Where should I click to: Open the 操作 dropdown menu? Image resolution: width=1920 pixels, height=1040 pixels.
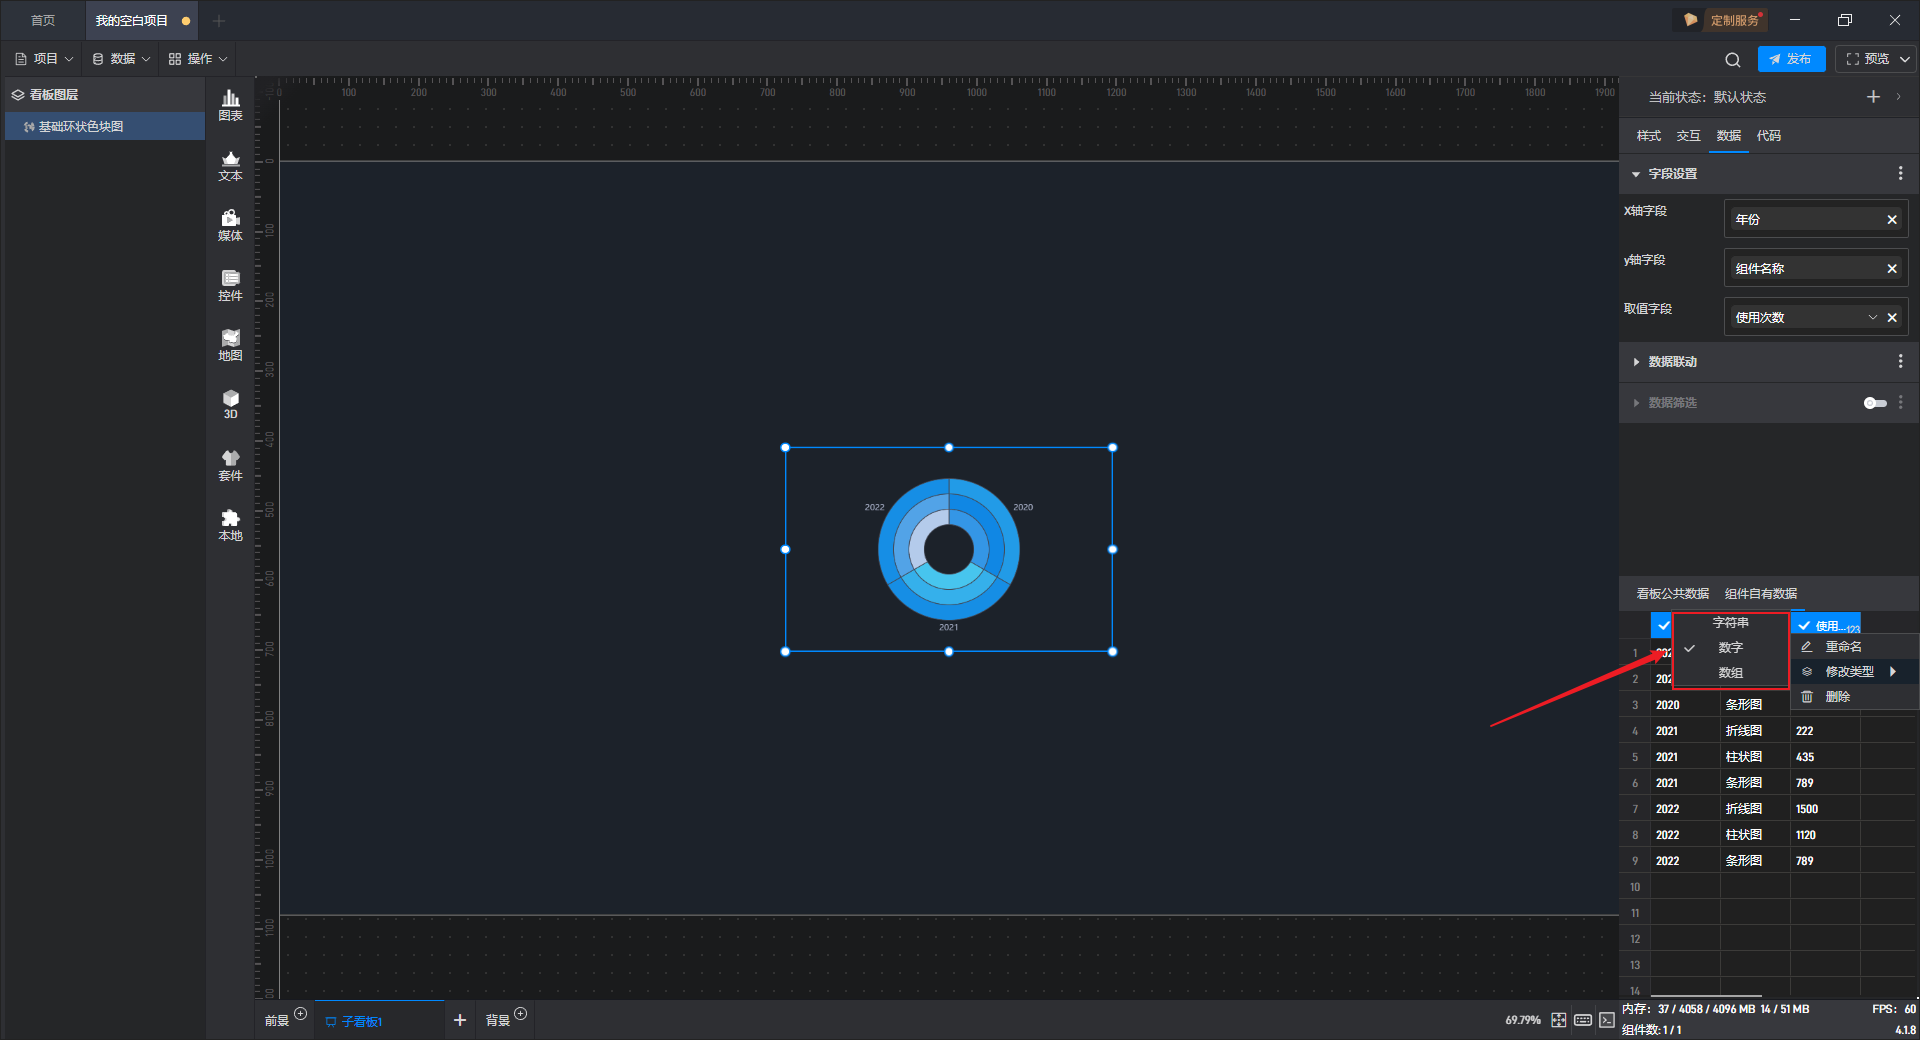point(198,59)
